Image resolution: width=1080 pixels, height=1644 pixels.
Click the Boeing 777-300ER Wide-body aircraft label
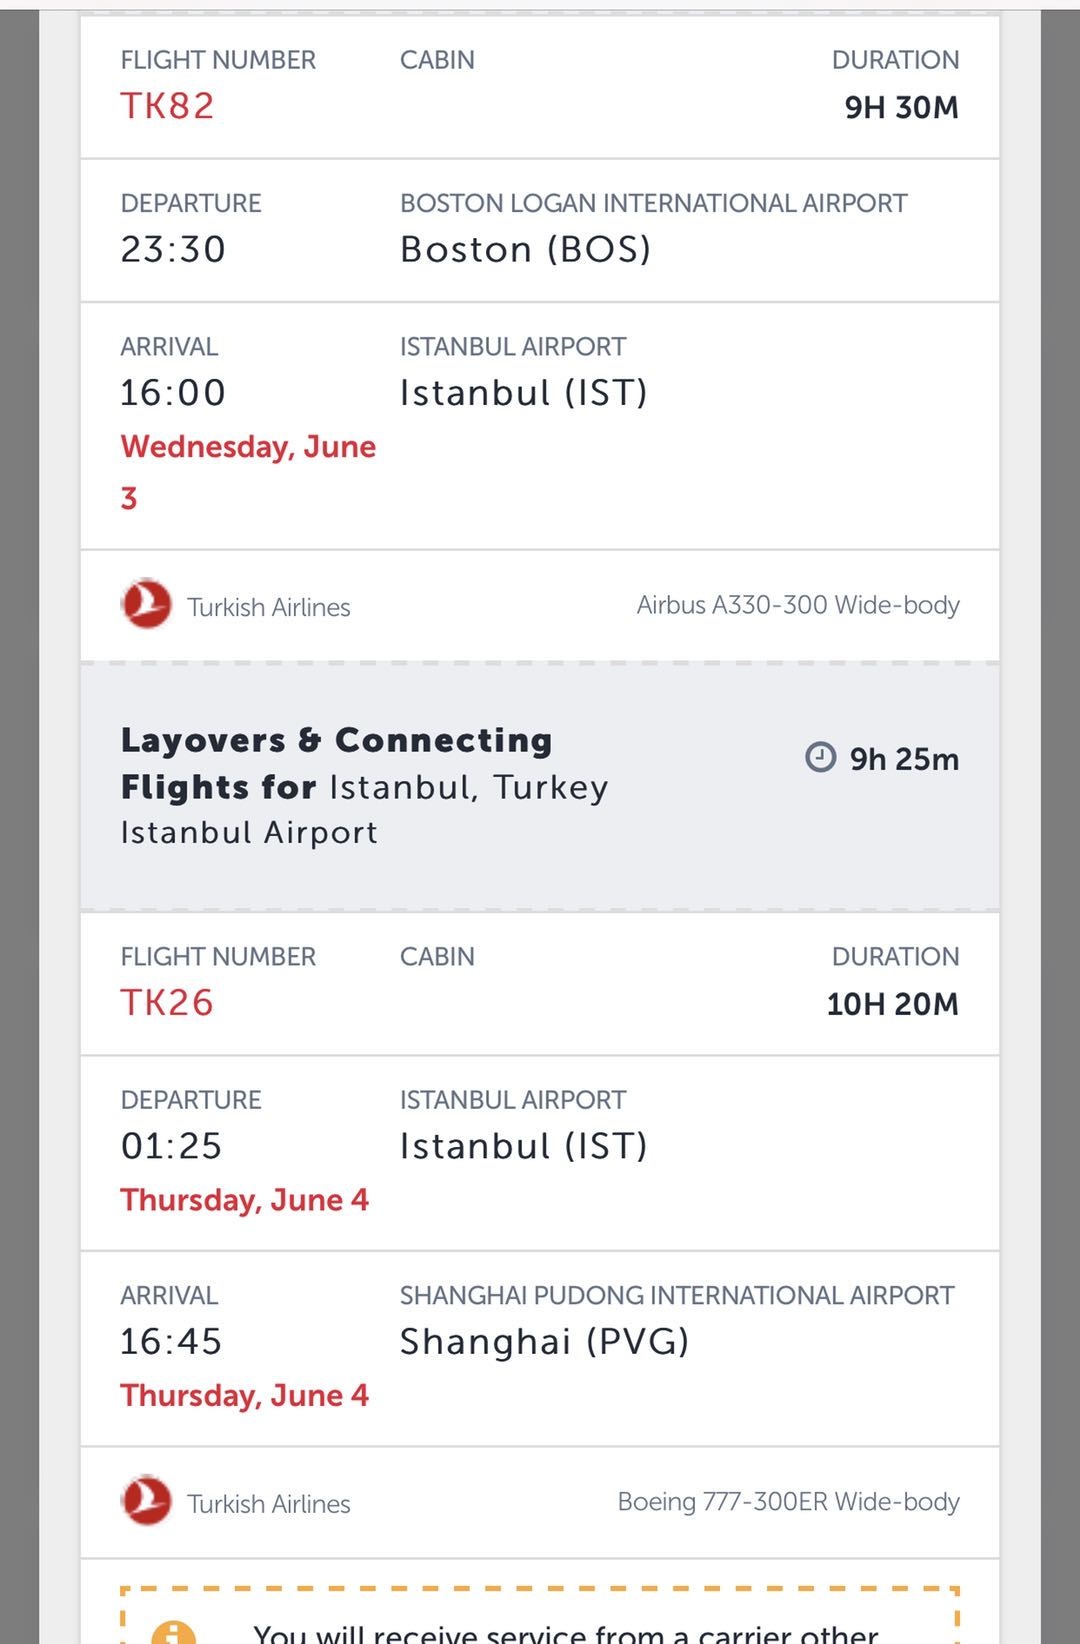pos(788,1501)
